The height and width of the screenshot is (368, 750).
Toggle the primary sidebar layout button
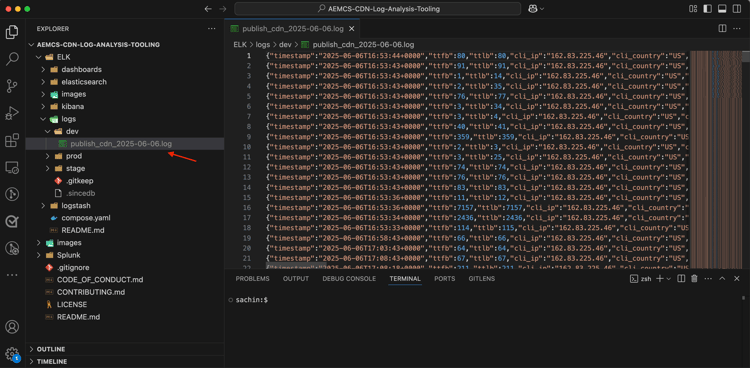707,9
